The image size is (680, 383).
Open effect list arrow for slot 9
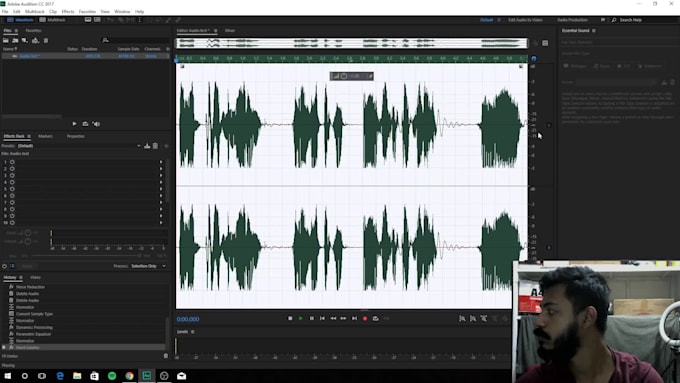tap(161, 216)
